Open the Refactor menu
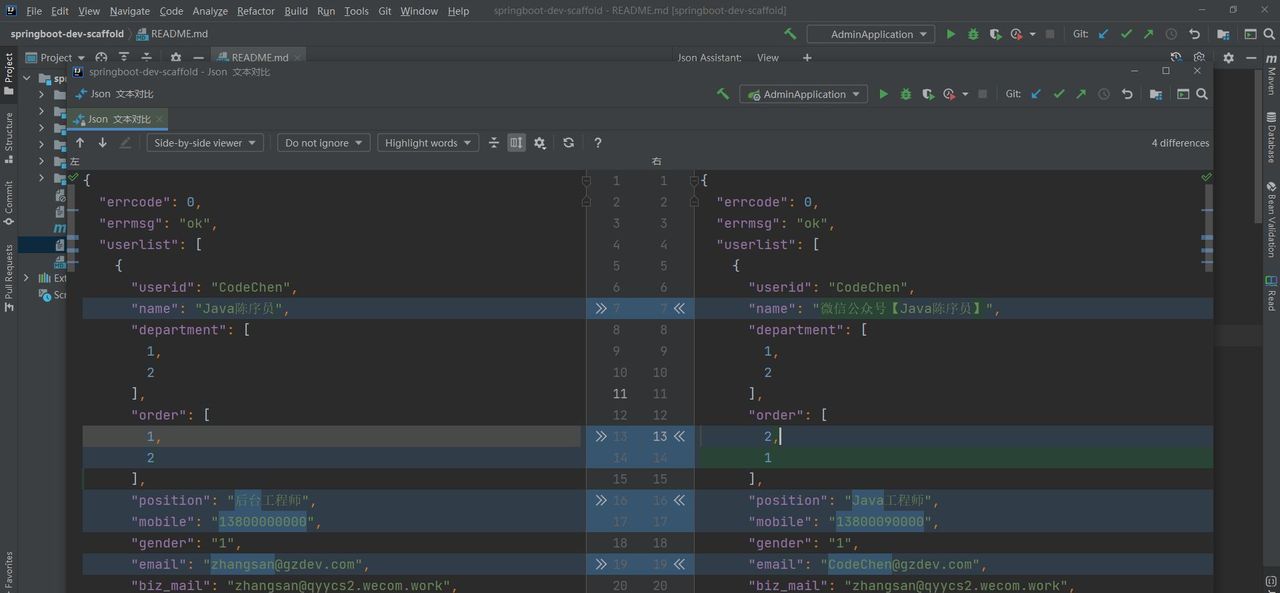Viewport: 1280px width, 593px height. pos(255,11)
